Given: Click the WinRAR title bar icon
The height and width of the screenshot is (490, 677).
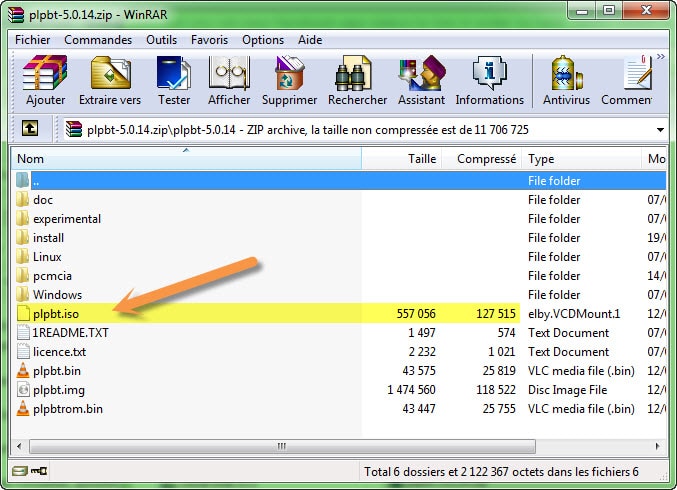Looking at the screenshot, I should click(x=16, y=14).
